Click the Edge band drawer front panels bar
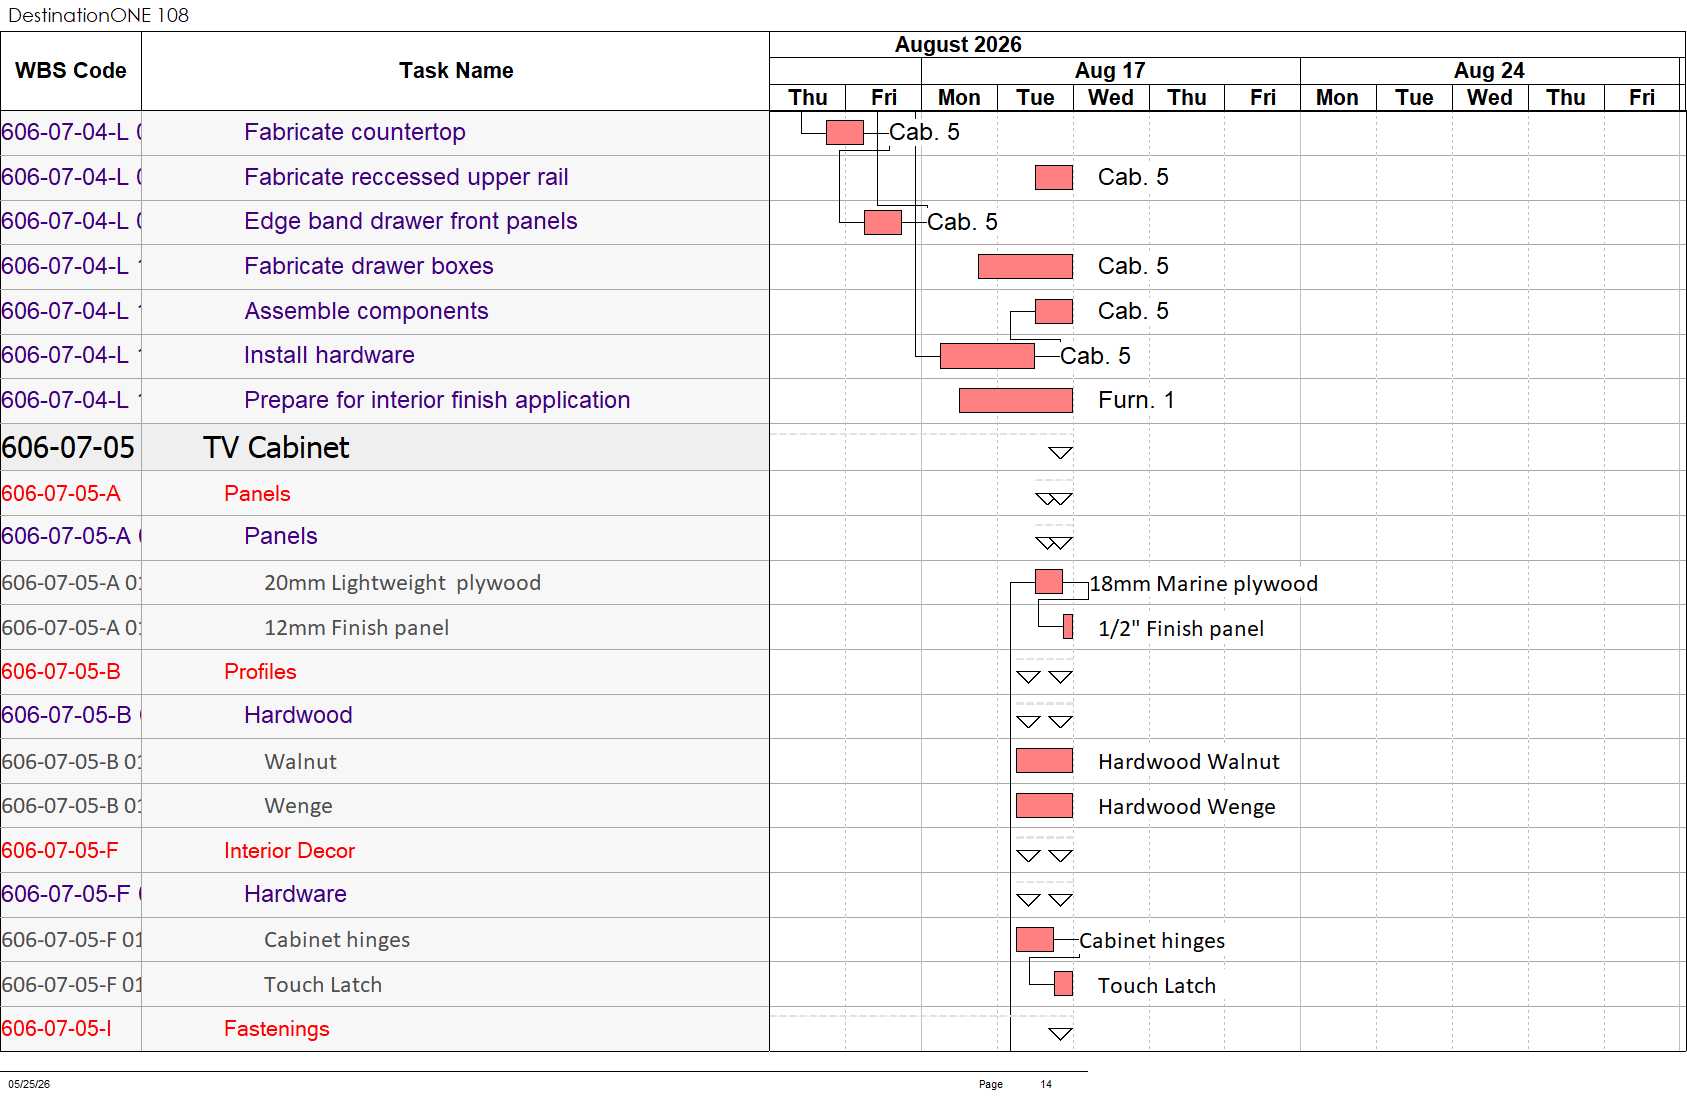The image size is (1687, 1097). pos(883,222)
